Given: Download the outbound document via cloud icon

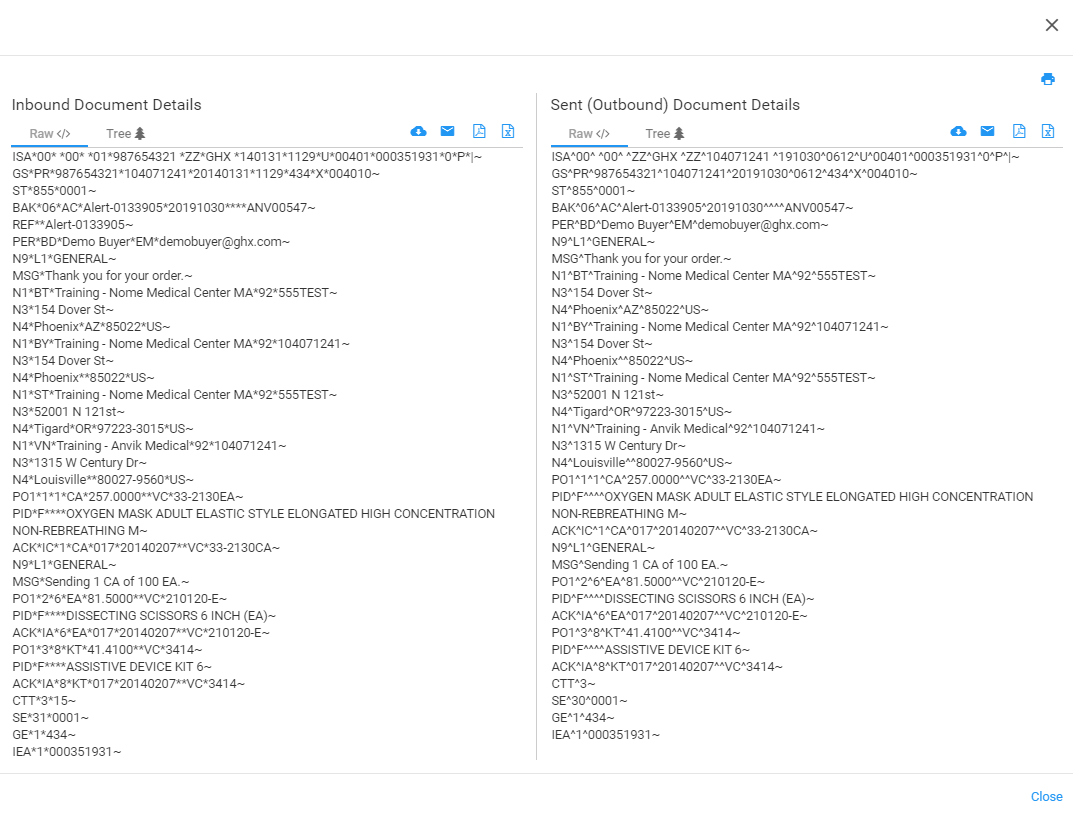Looking at the screenshot, I should pyautogui.click(x=958, y=132).
